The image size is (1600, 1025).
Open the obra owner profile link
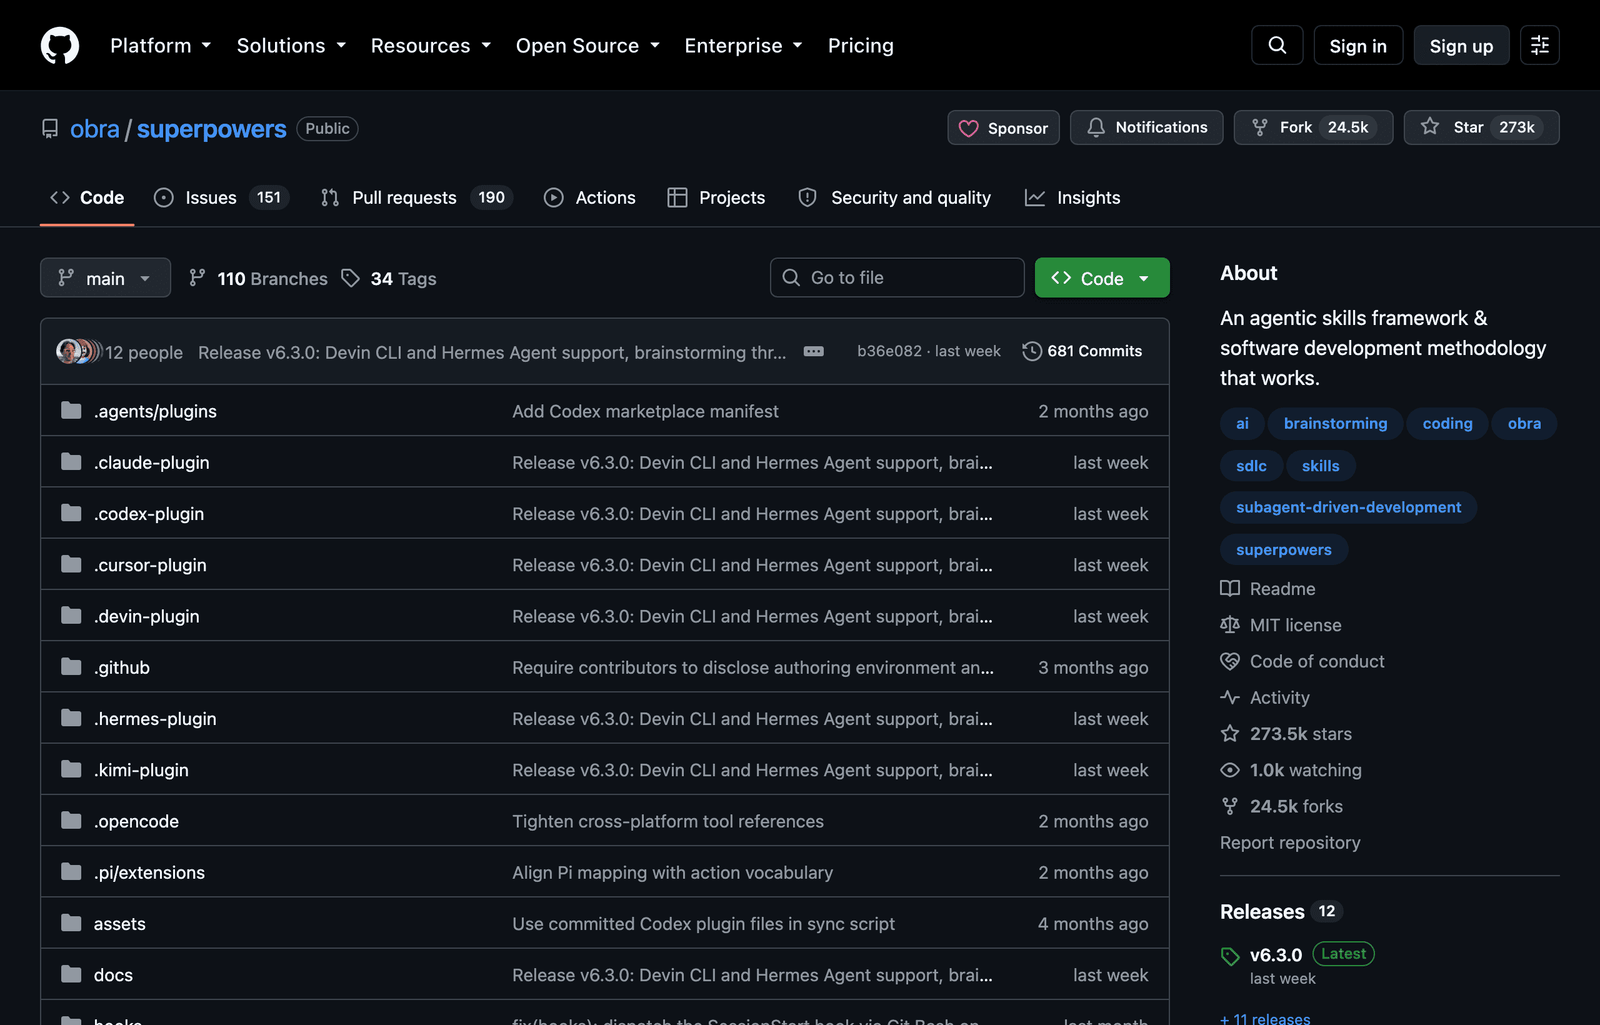[95, 129]
